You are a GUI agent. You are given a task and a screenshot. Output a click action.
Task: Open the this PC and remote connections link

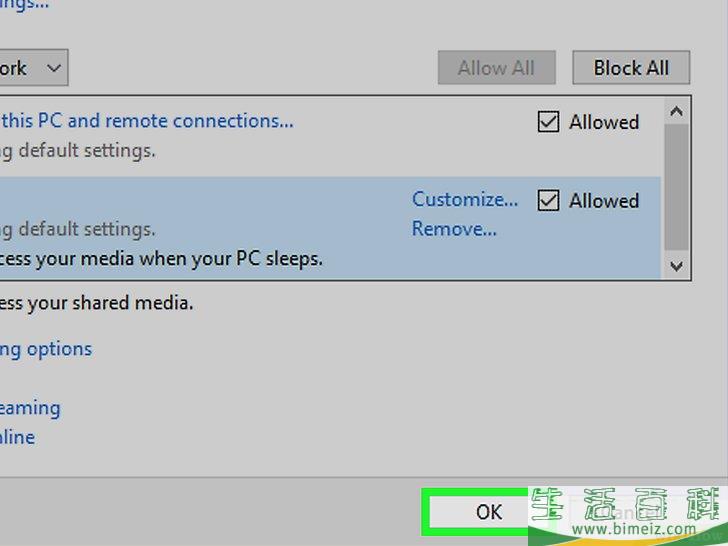tap(147, 121)
